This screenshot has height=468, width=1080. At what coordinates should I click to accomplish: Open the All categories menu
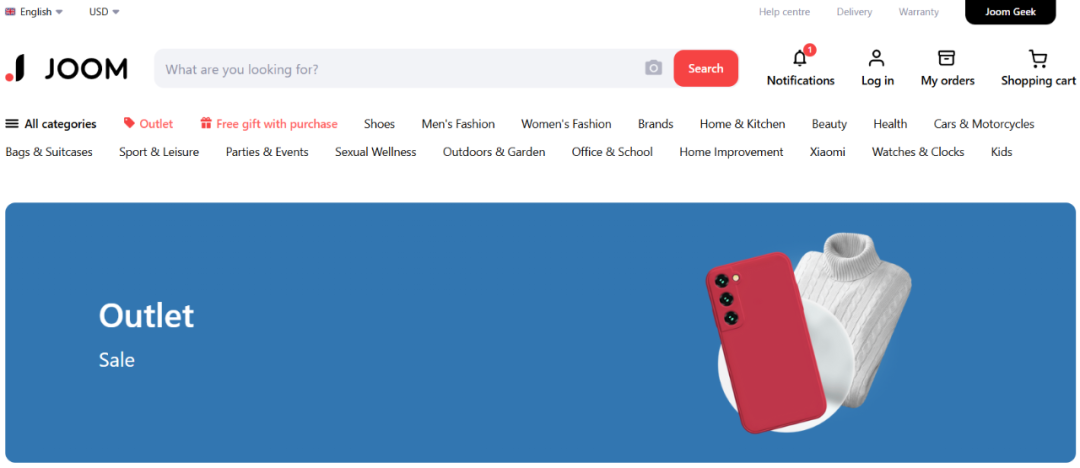(51, 124)
